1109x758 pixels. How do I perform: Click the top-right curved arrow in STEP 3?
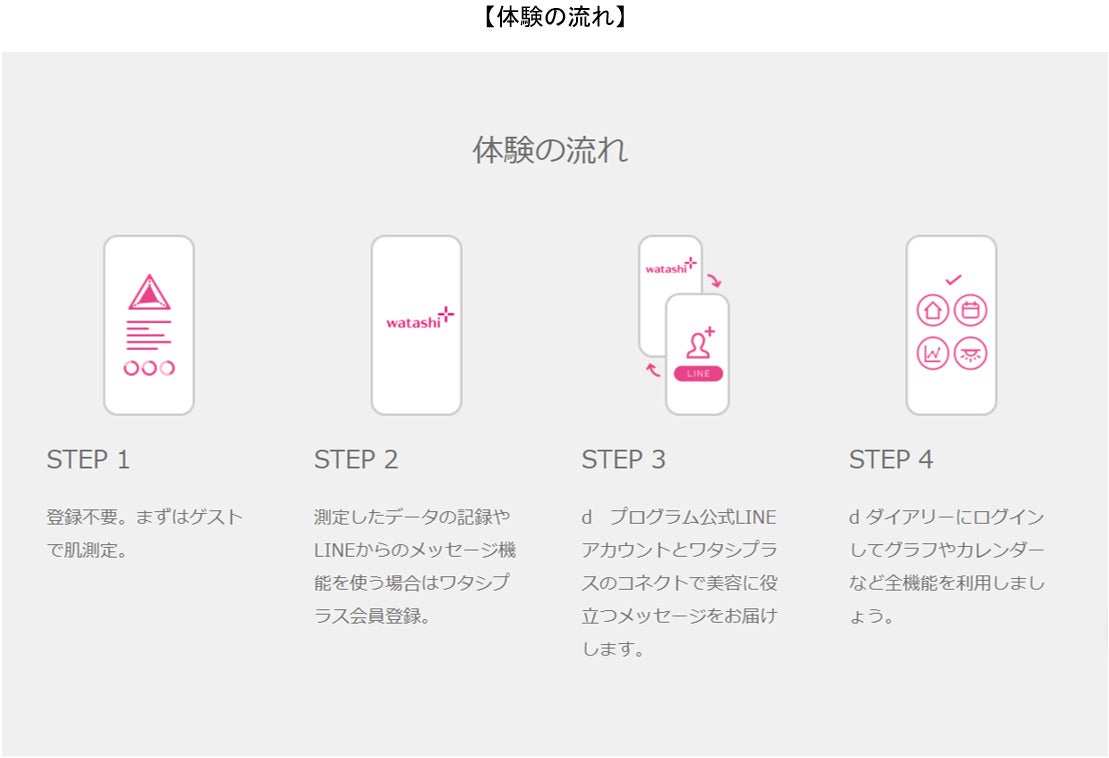click(714, 281)
